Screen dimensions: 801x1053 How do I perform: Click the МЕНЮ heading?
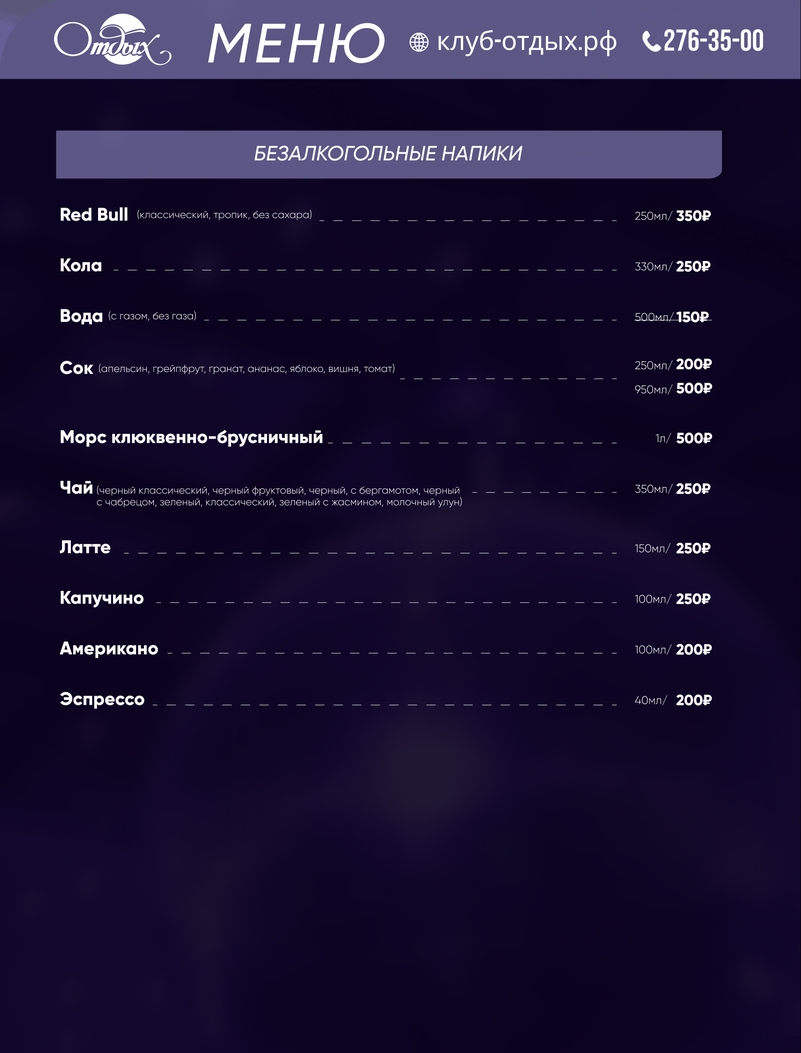coord(296,43)
